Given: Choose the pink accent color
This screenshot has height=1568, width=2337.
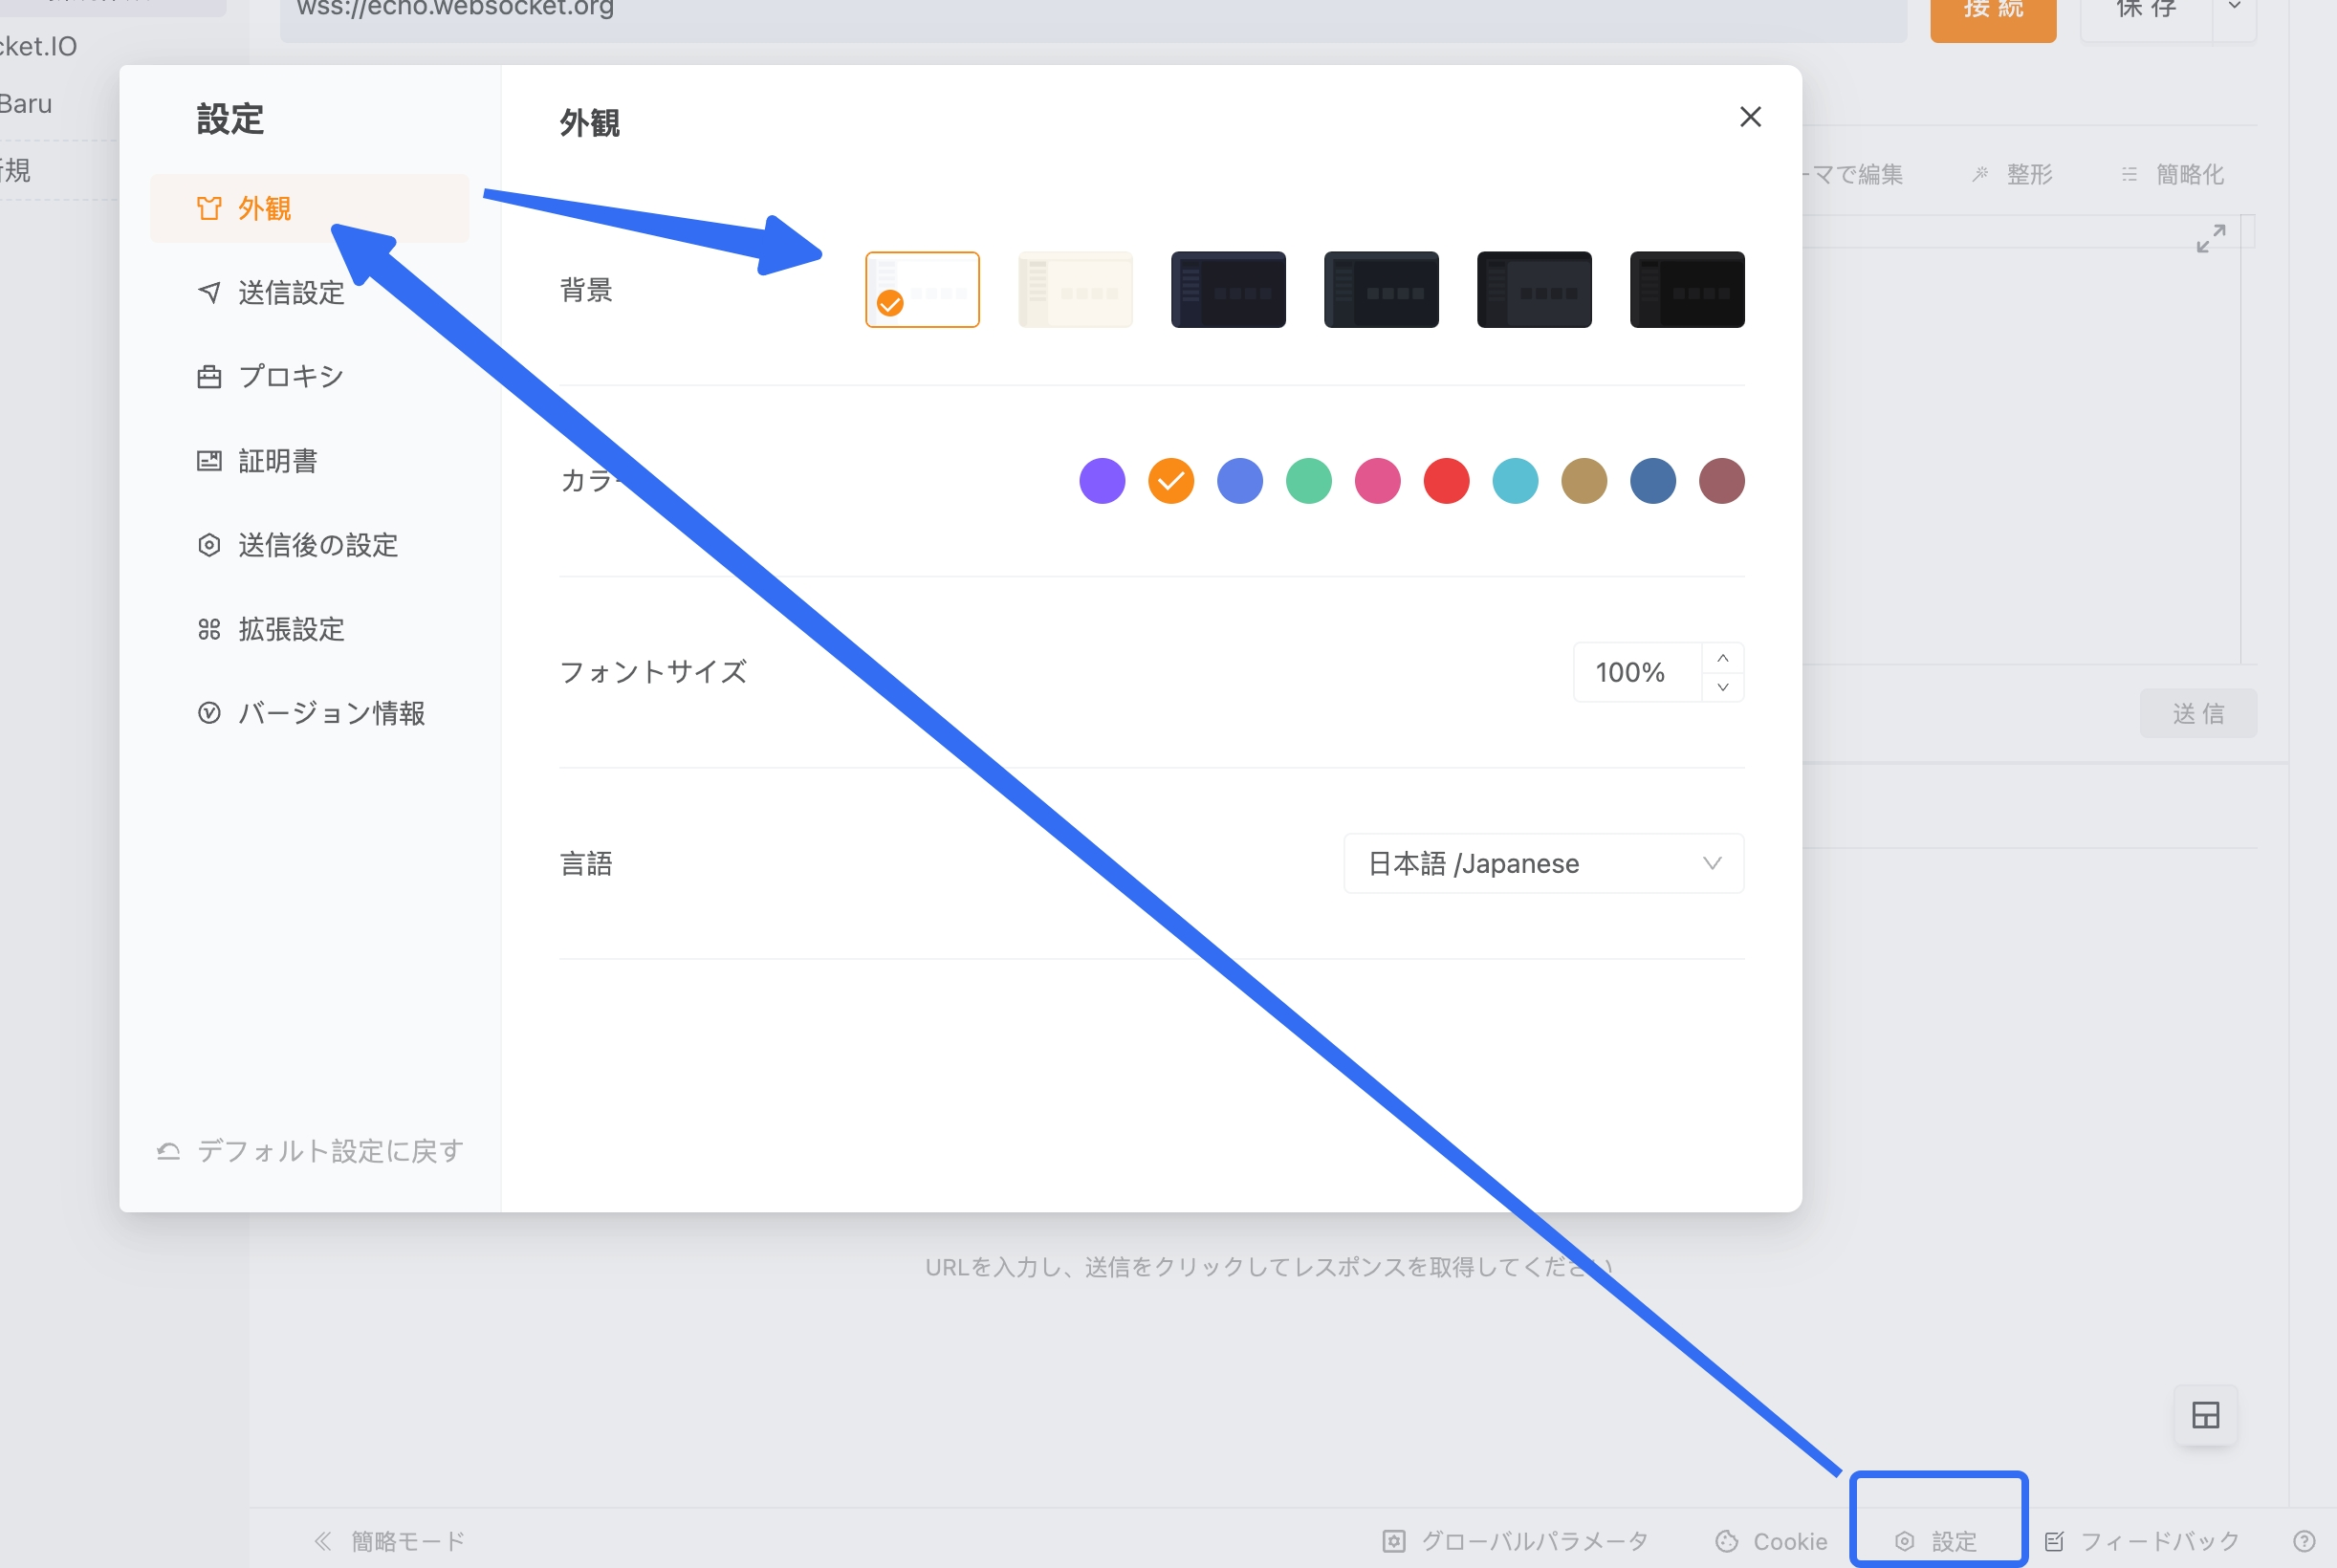Looking at the screenshot, I should pos(1378,481).
